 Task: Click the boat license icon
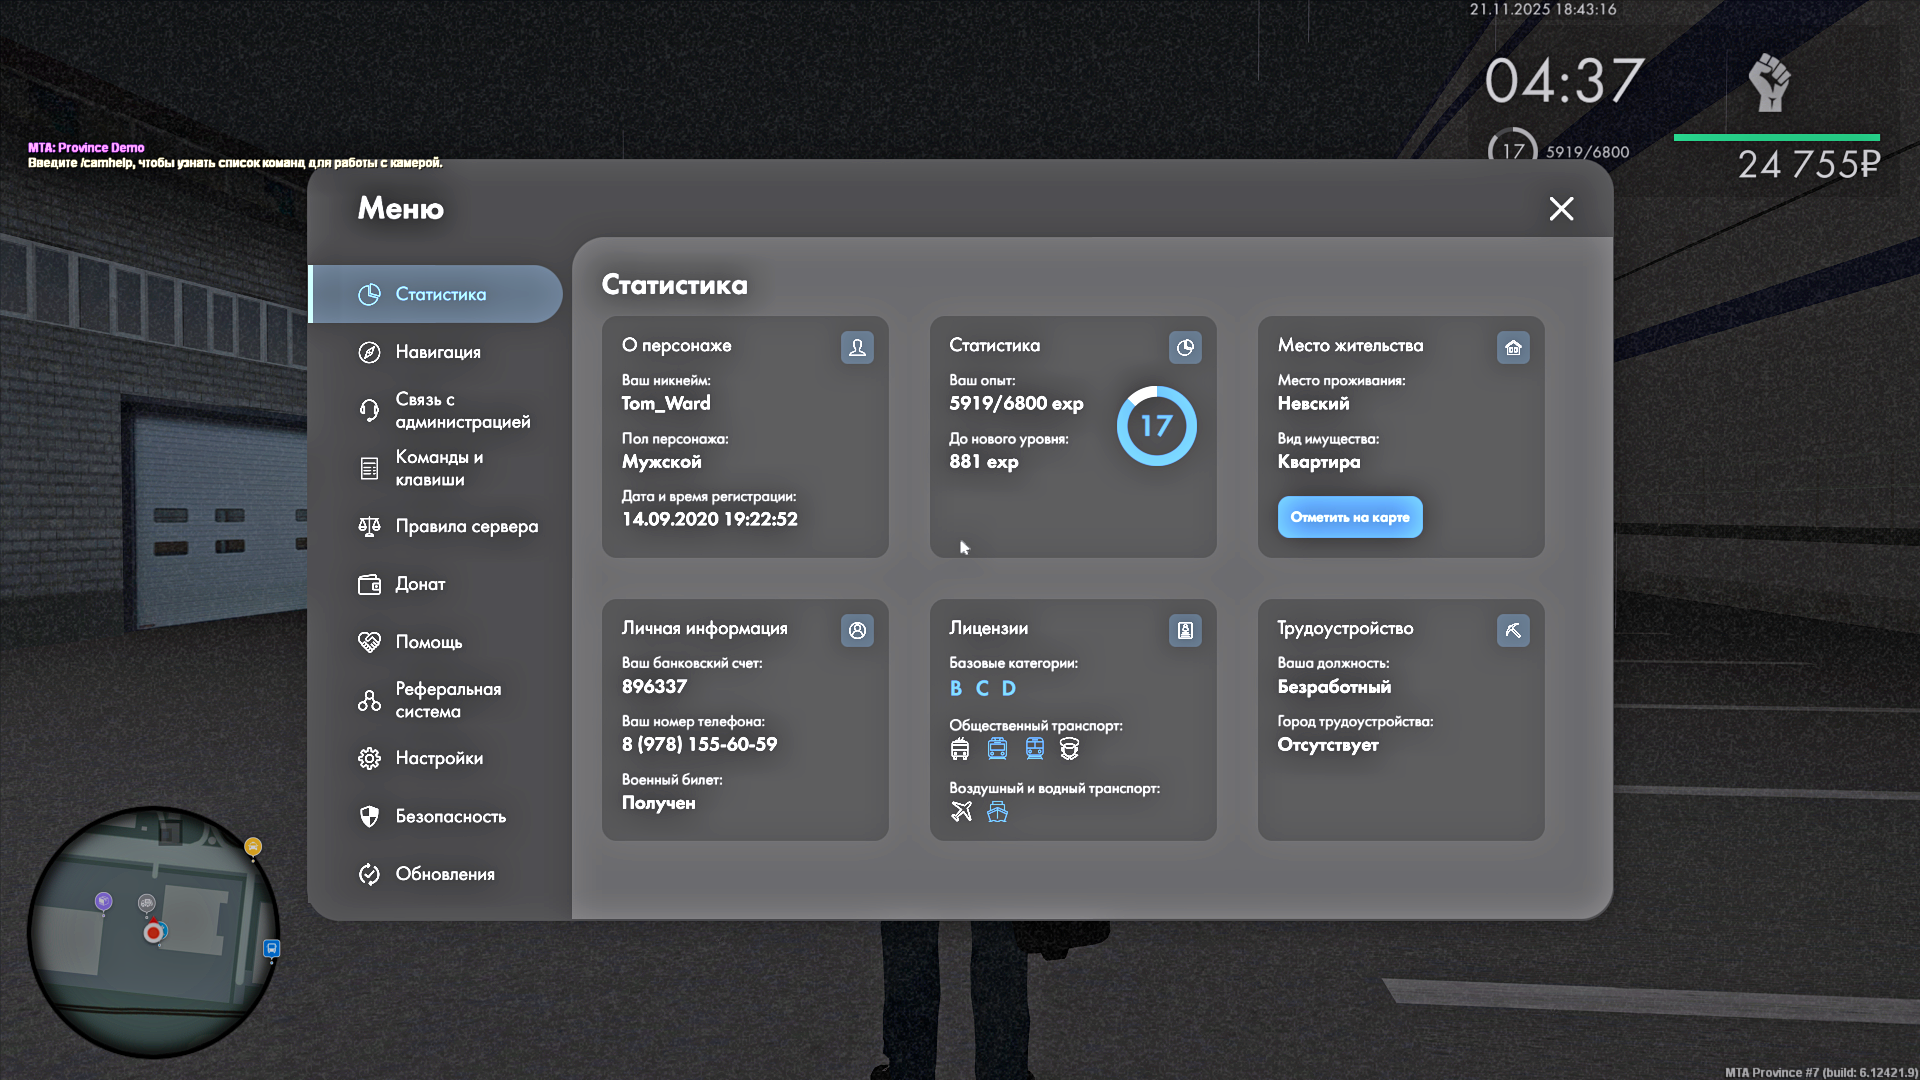(997, 811)
